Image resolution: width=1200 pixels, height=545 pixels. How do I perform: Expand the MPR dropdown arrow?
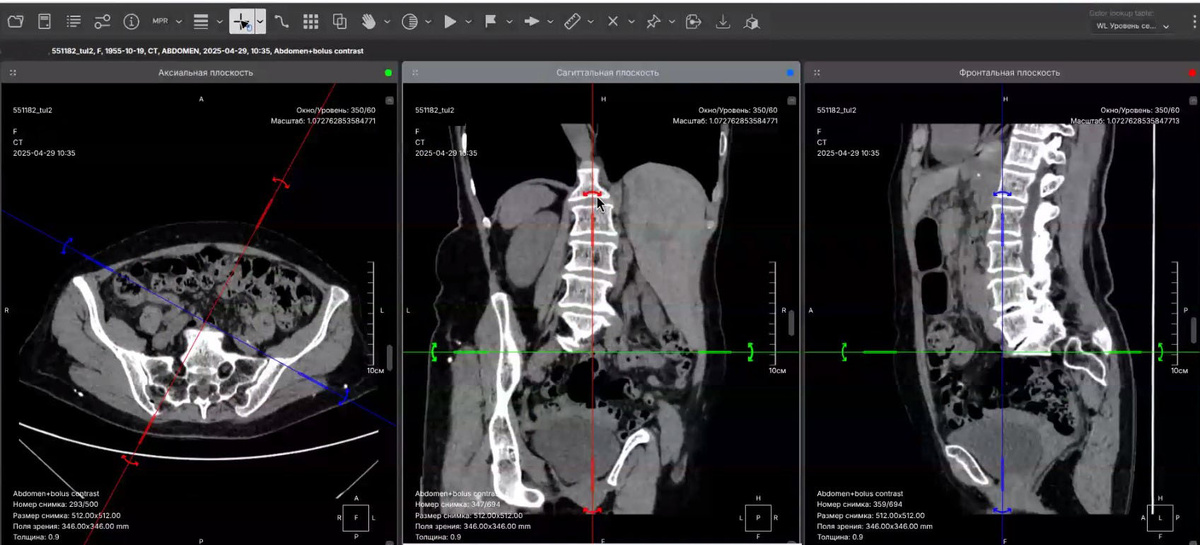pyautogui.click(x=179, y=21)
